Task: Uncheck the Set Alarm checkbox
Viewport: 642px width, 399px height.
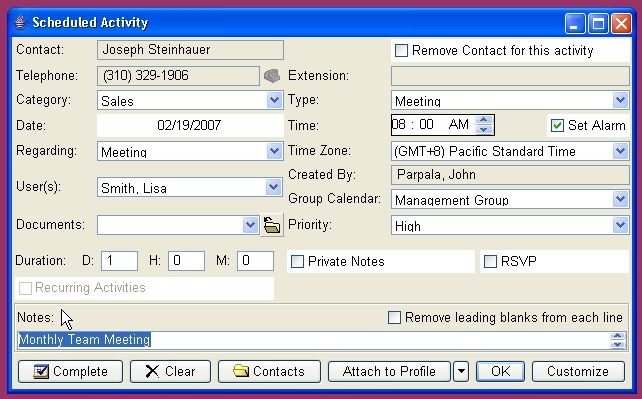Action: coord(557,125)
